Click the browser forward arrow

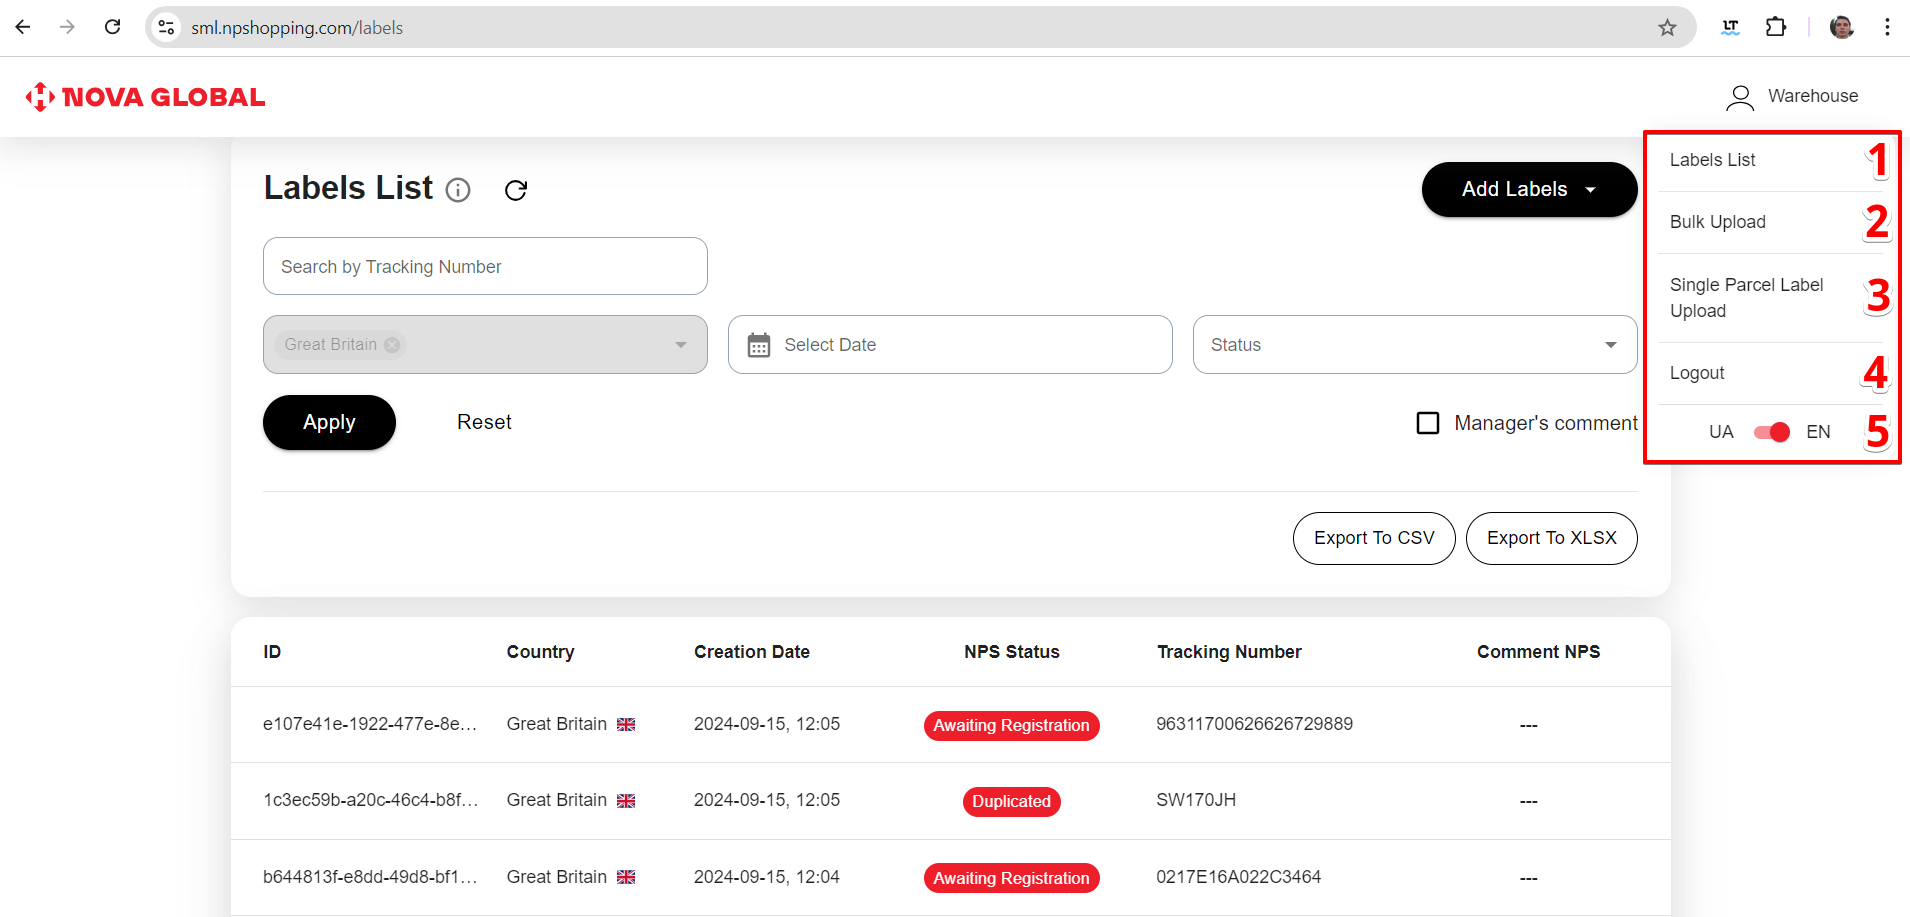(68, 27)
